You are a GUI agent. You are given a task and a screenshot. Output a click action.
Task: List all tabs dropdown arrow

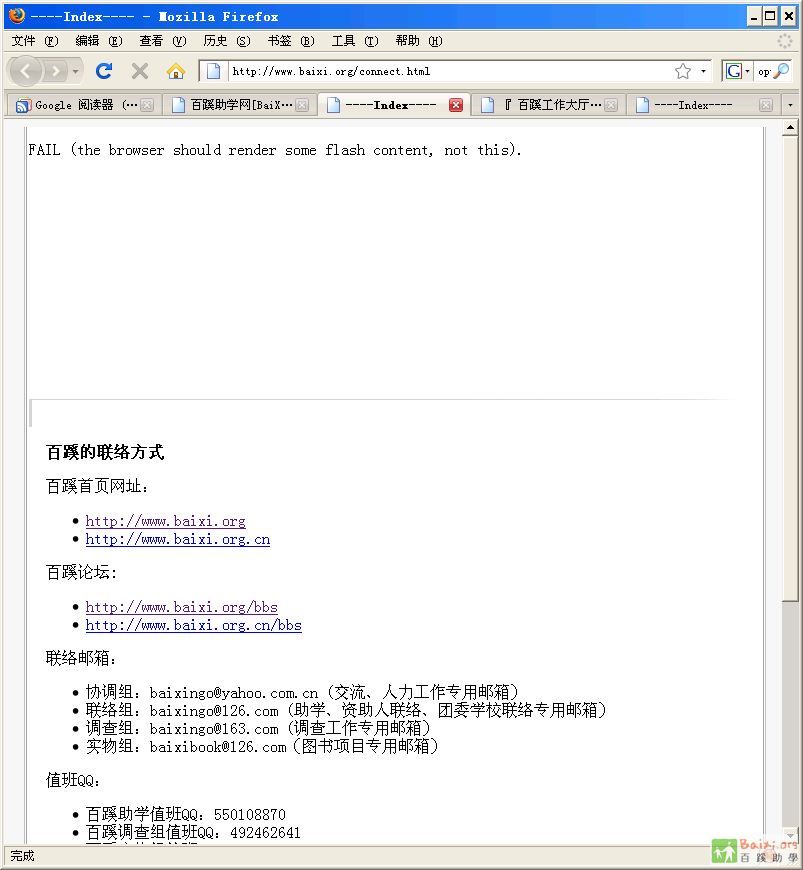[x=790, y=105]
